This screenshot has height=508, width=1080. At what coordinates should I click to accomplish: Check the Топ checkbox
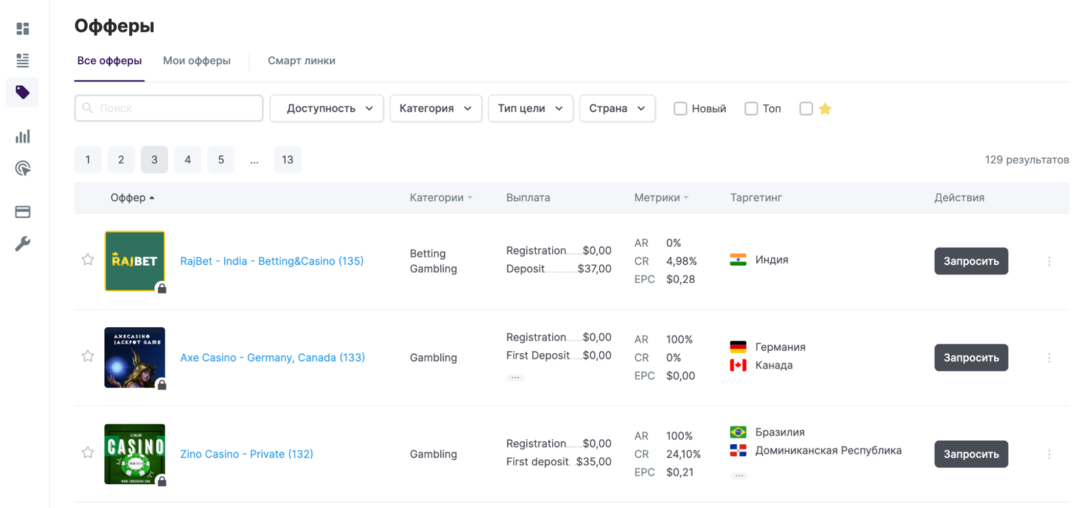(751, 109)
